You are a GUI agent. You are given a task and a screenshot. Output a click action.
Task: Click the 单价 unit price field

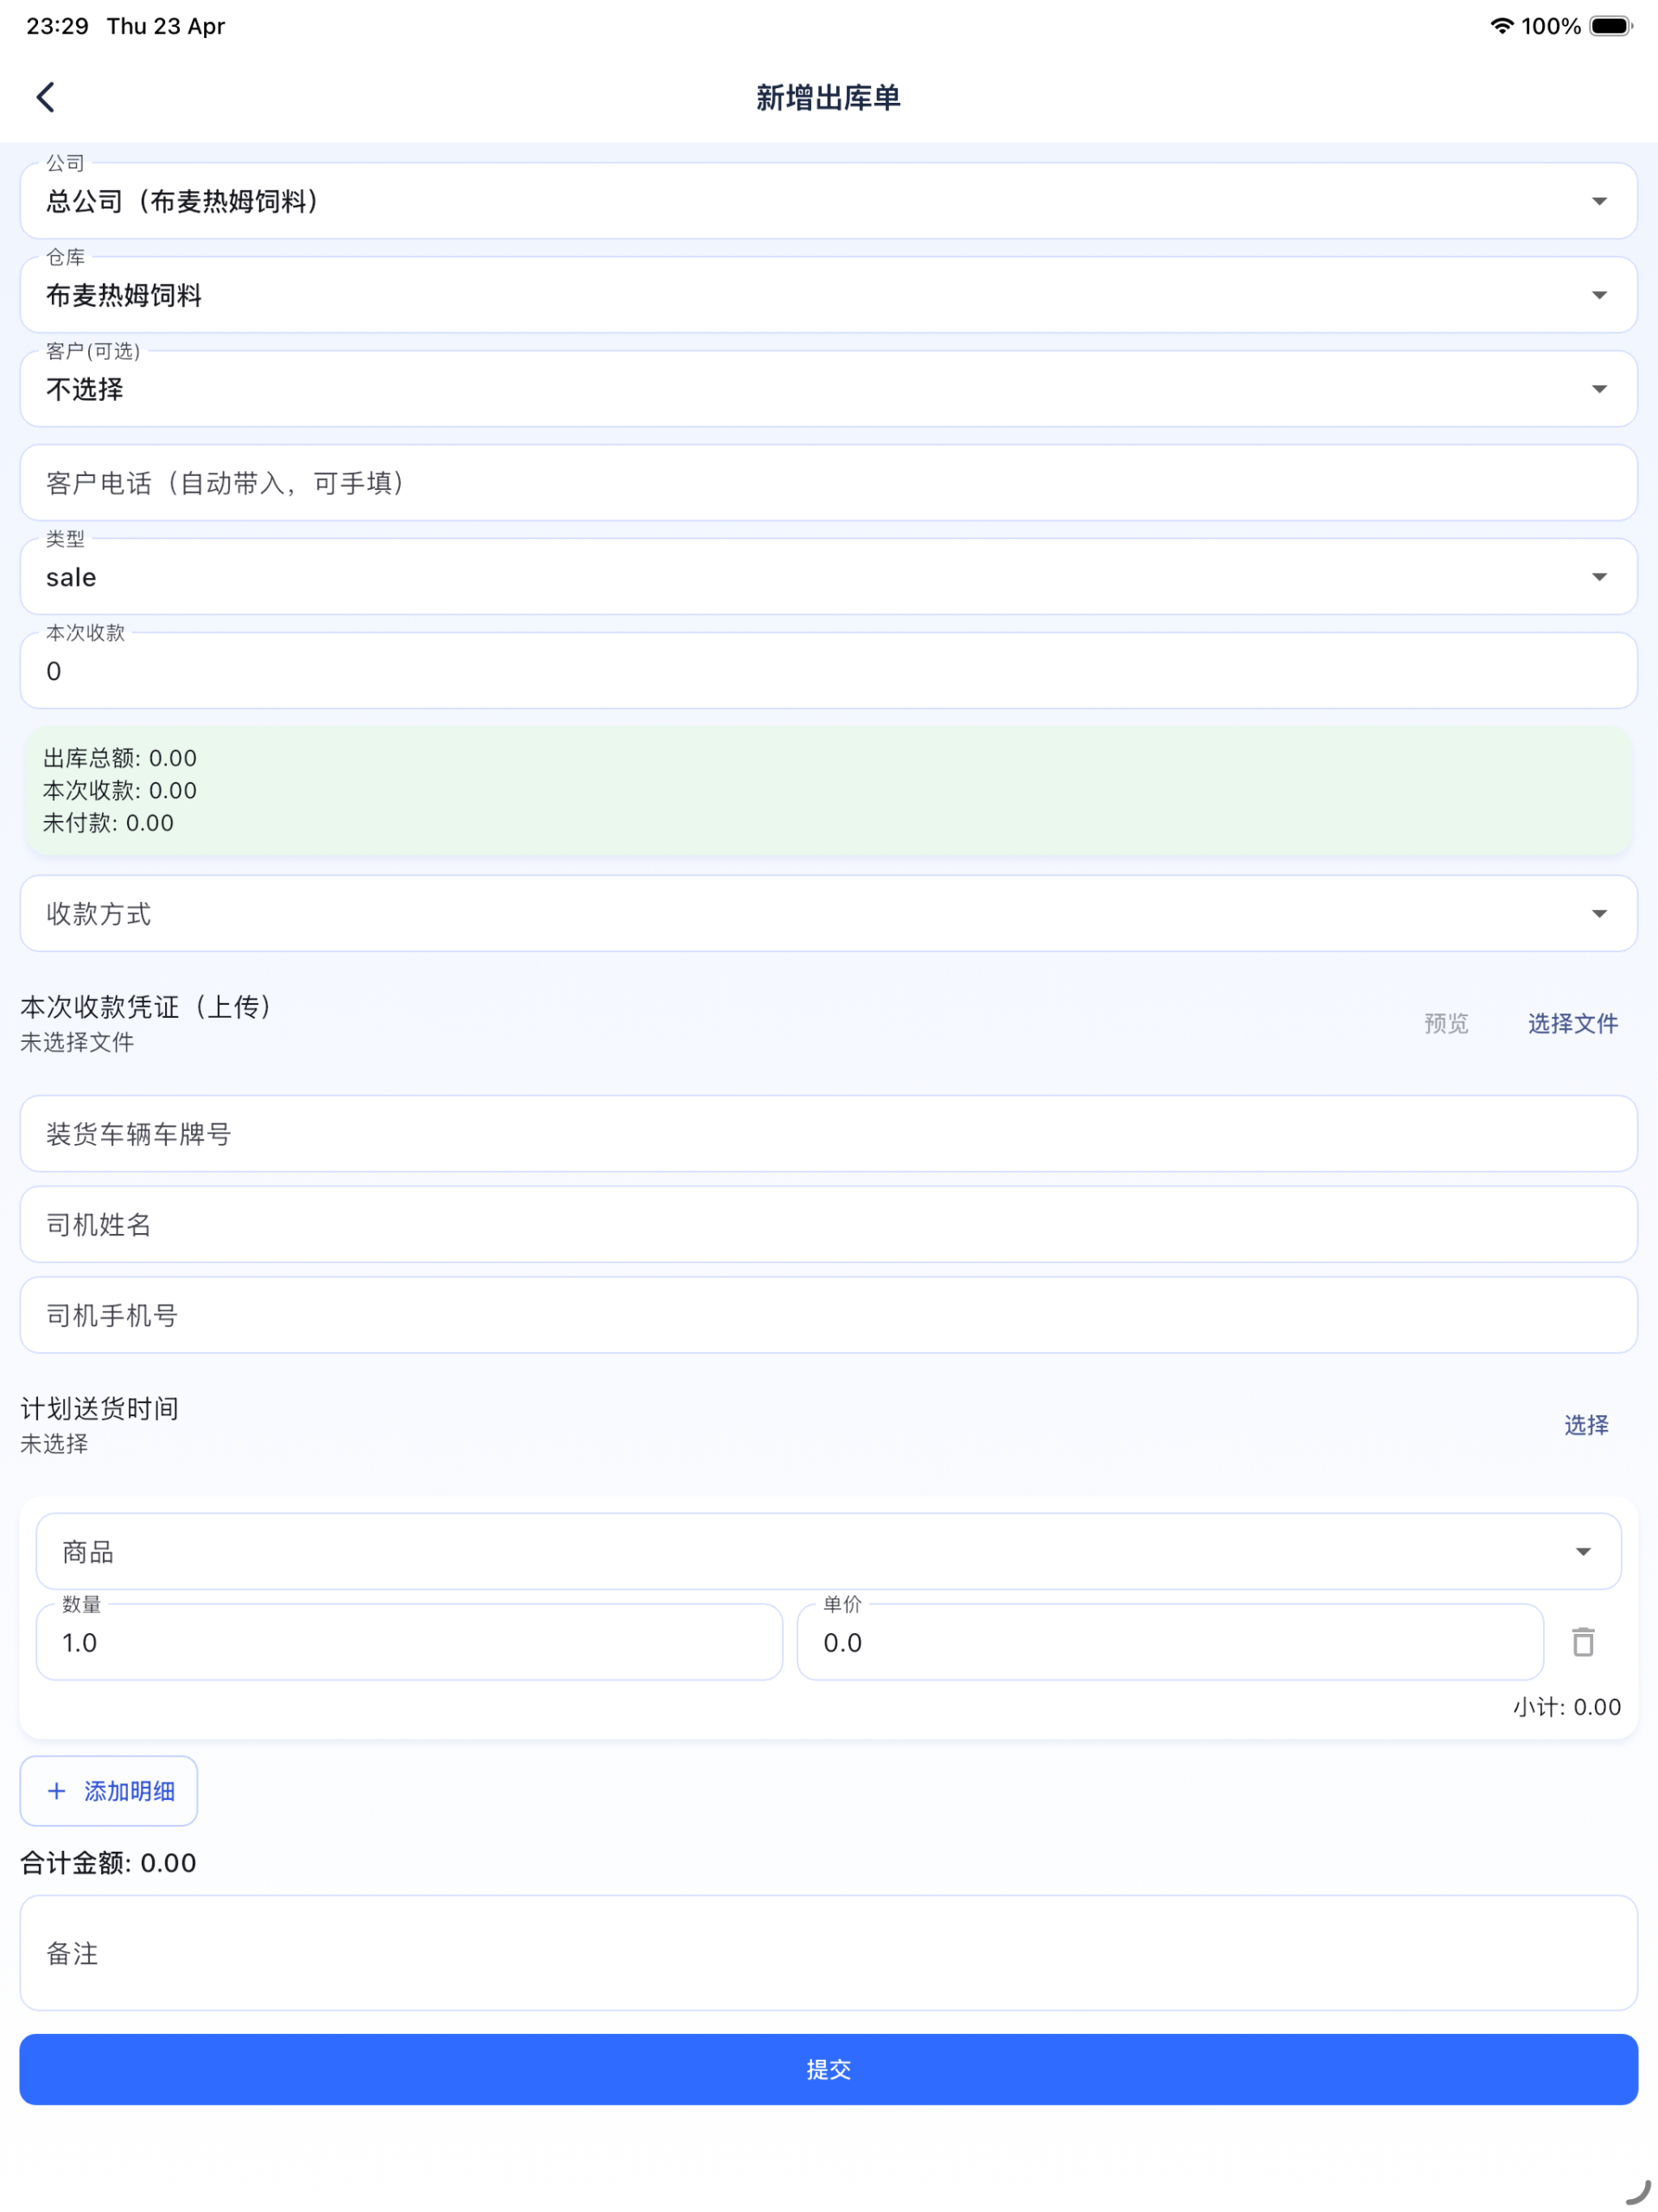[1170, 1642]
